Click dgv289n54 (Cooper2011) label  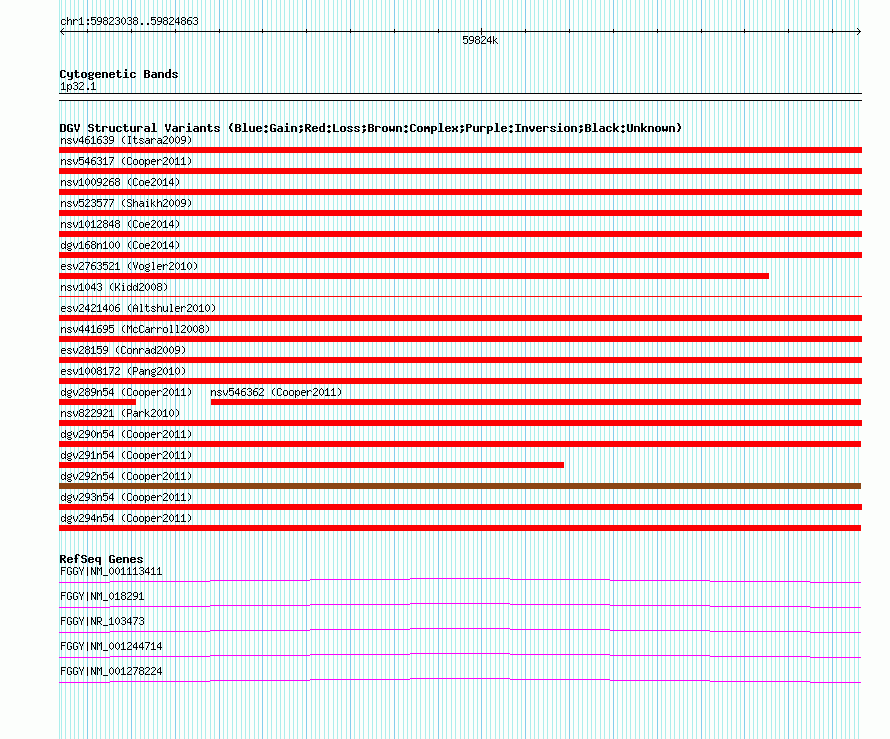click(126, 392)
